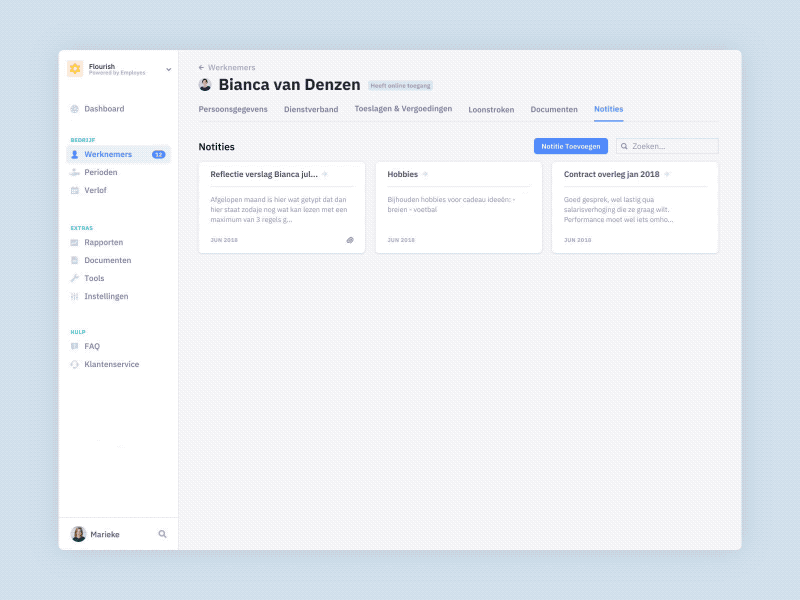Open FAQ using the speech bubble icon
Image resolution: width=800 pixels, height=600 pixels.
pos(74,346)
